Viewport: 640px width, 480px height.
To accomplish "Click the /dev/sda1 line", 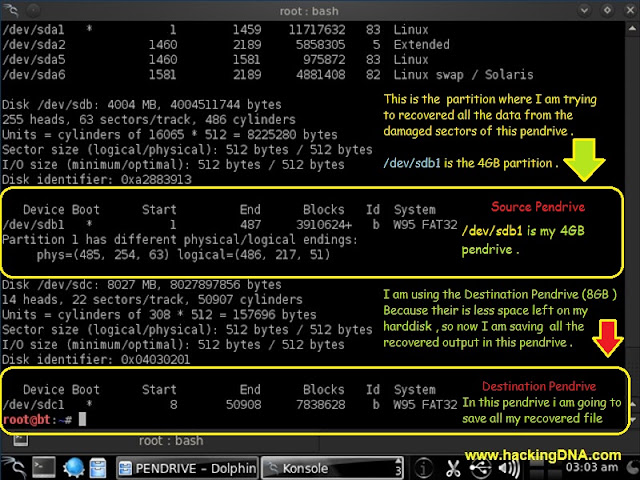I will [x=216, y=30].
